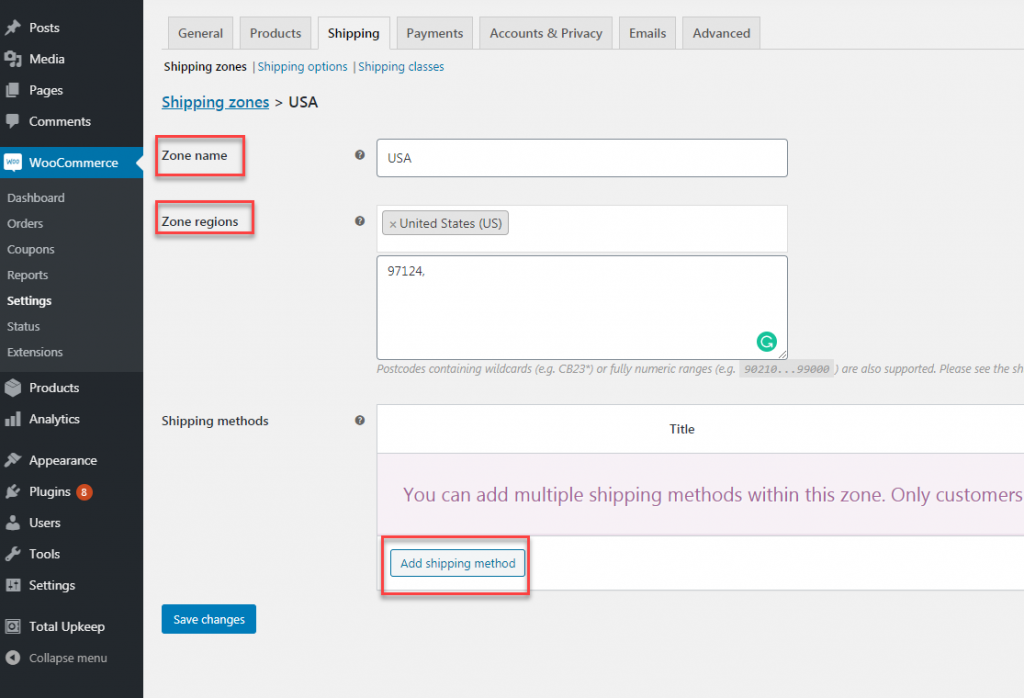Open Plugins from the sidebar icon
Image resolution: width=1024 pixels, height=698 pixels.
point(13,492)
